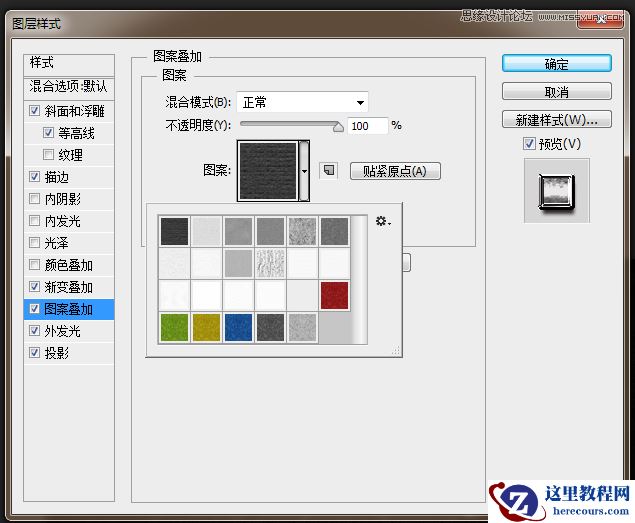Enable the 内发光 checkbox
The height and width of the screenshot is (523, 635).
point(34,220)
